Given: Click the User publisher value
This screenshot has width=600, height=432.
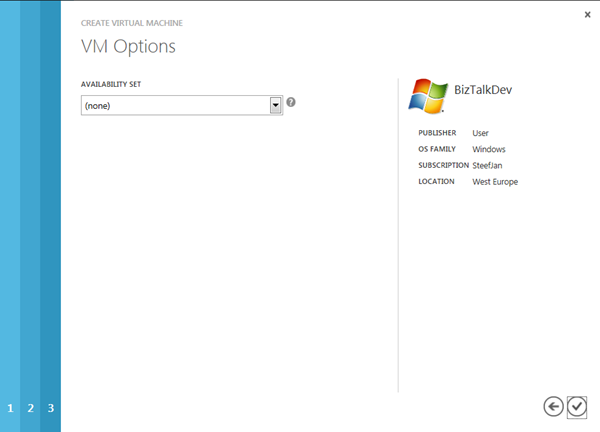Looking at the screenshot, I should (x=480, y=133).
